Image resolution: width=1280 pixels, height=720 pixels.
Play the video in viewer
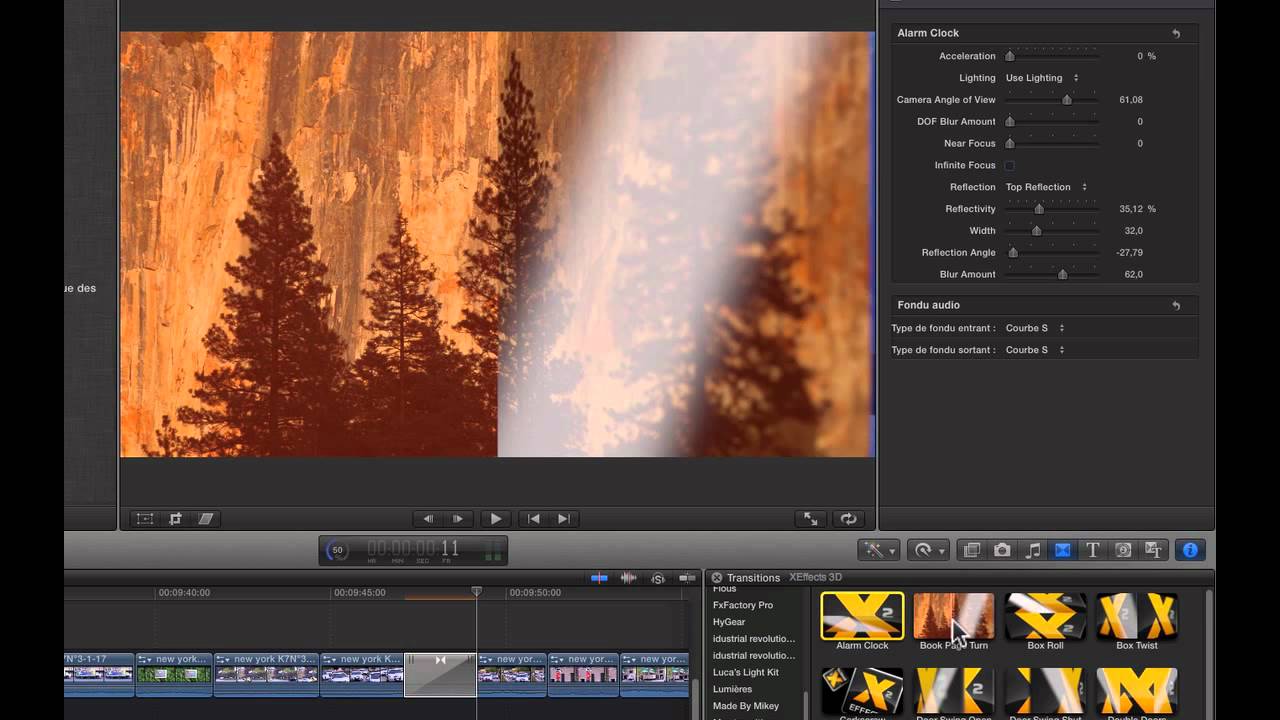pyautogui.click(x=496, y=519)
